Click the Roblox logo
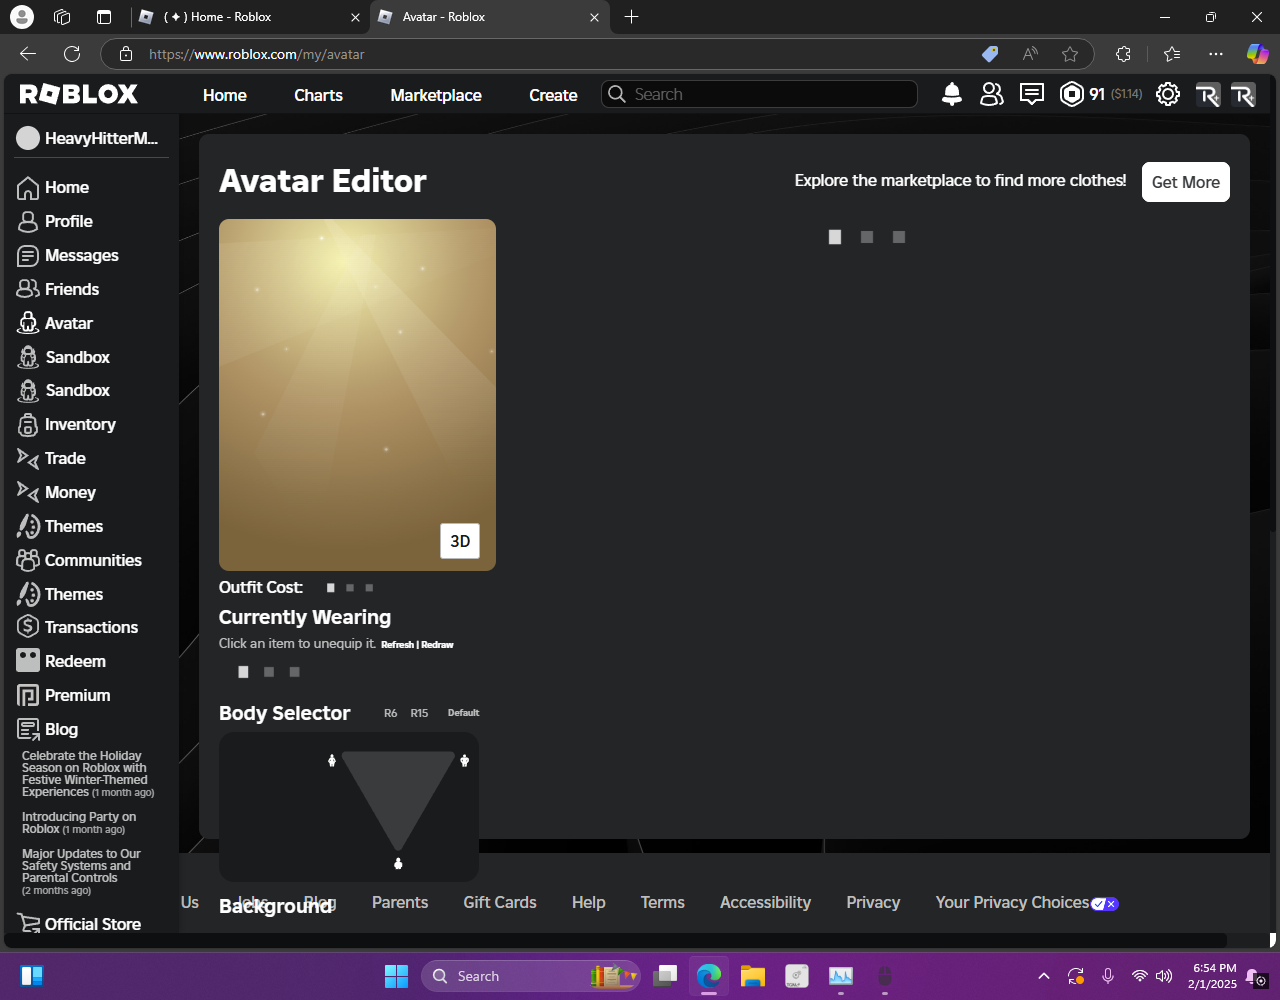 79,94
